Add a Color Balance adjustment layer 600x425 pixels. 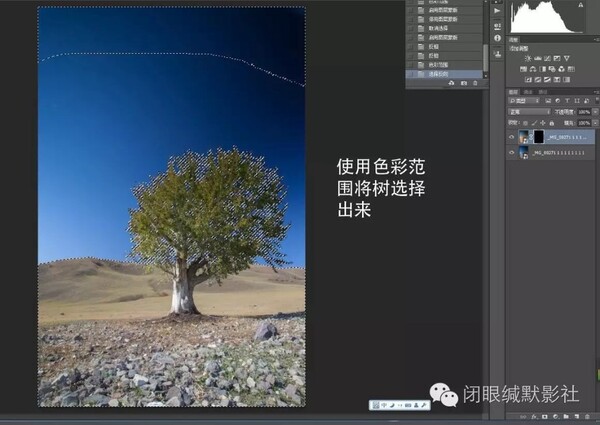pos(533,69)
